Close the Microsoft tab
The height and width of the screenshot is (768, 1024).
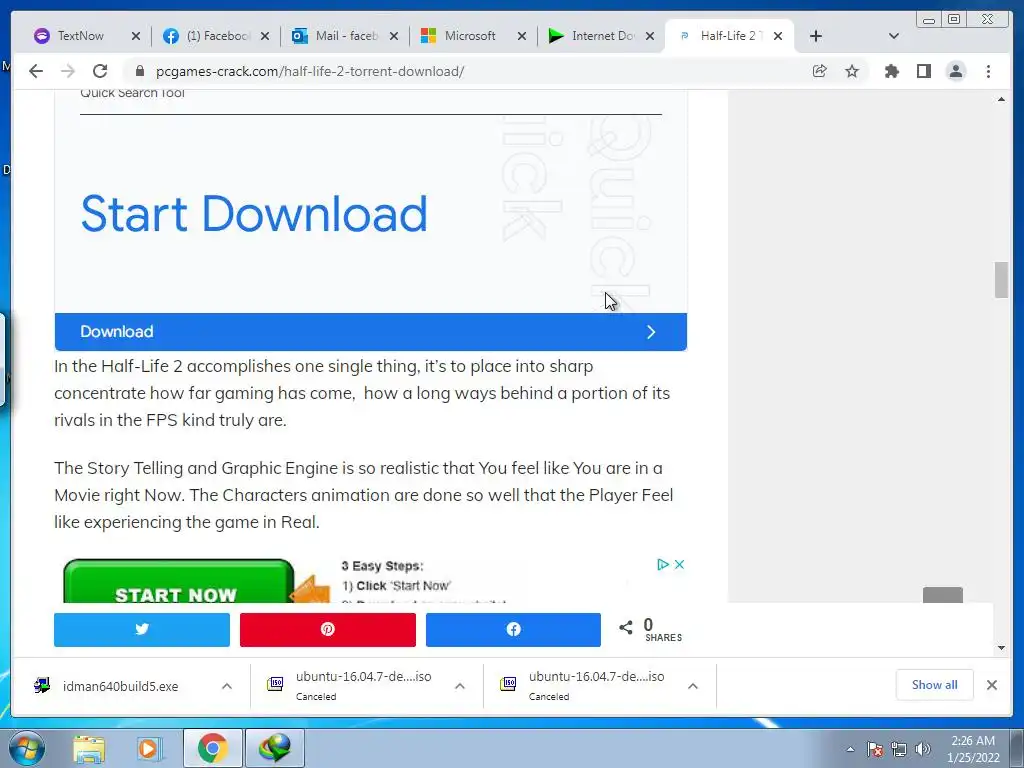tap(522, 36)
